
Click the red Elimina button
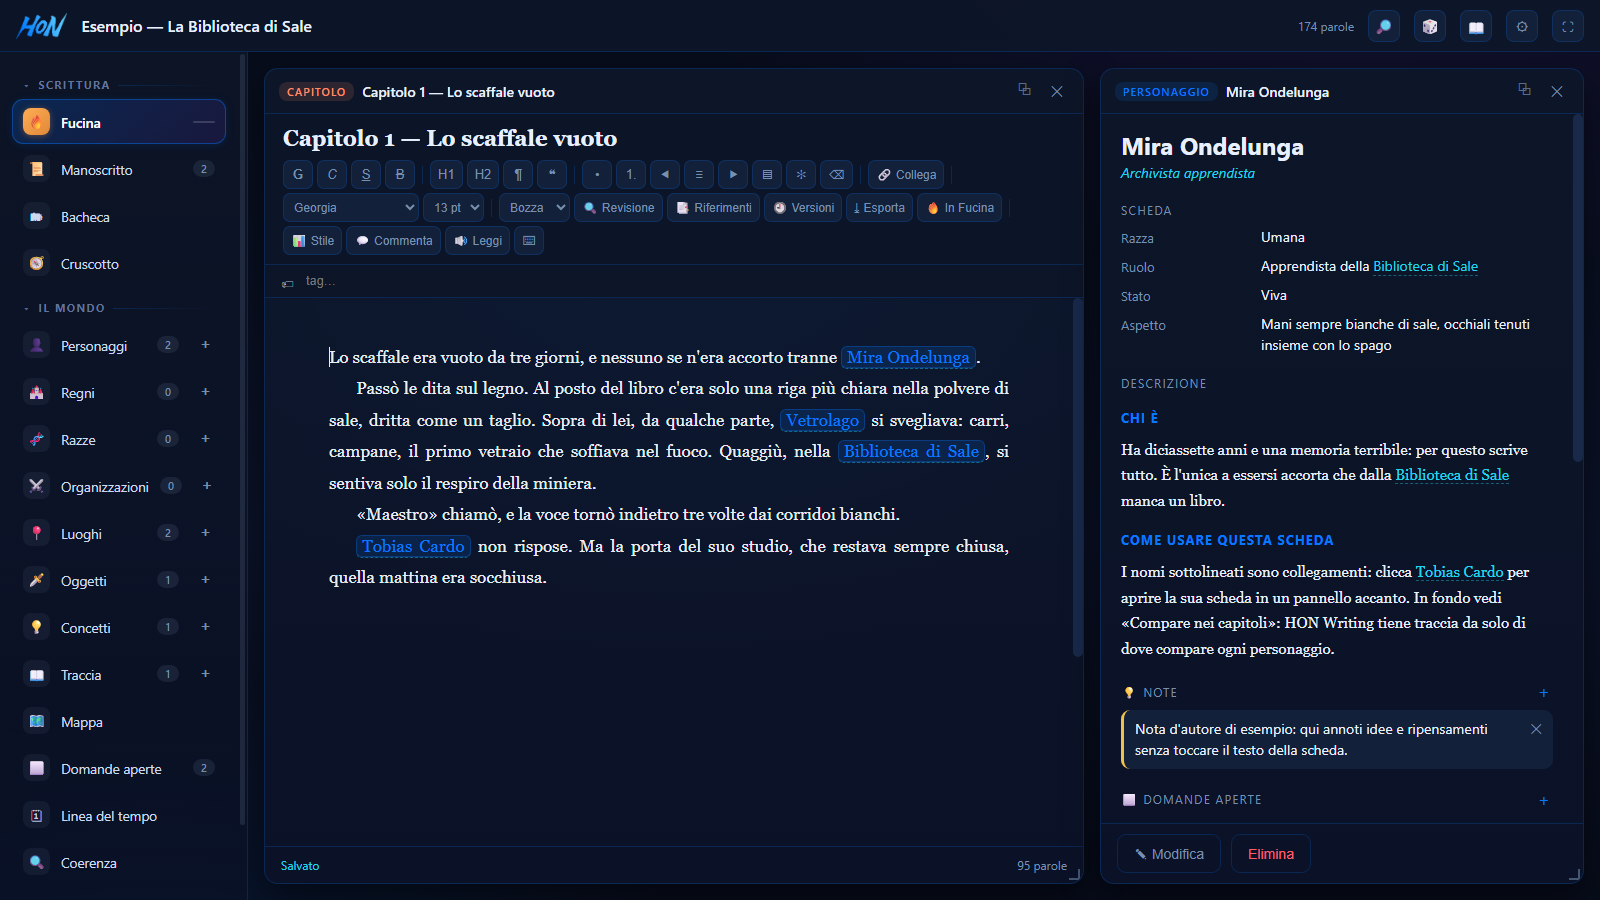pos(1271,854)
